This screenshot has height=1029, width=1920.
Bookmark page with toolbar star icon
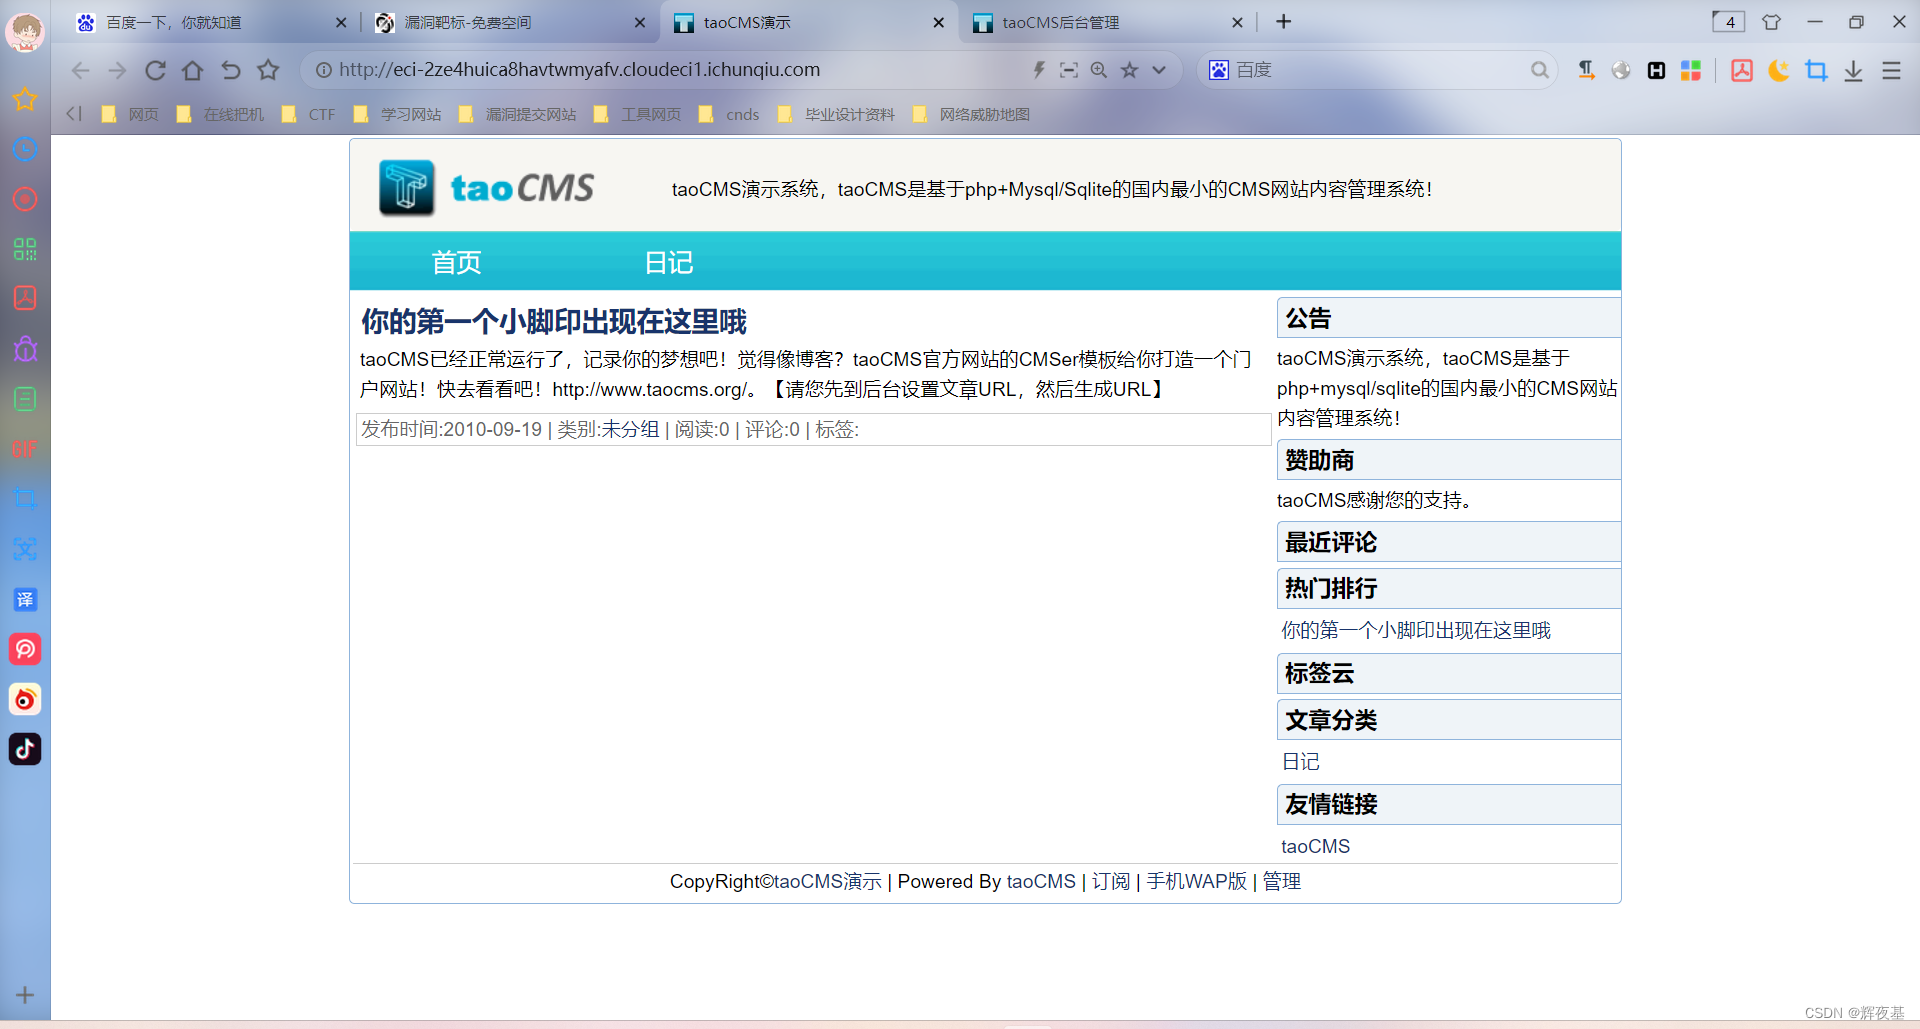(268, 70)
